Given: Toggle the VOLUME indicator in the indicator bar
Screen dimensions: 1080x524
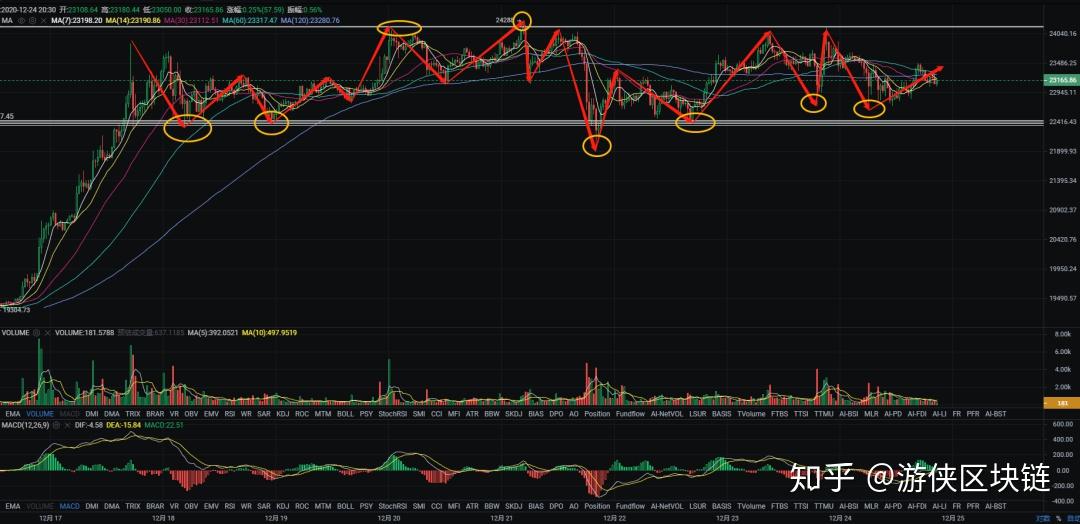Looking at the screenshot, I should tap(39, 413).
